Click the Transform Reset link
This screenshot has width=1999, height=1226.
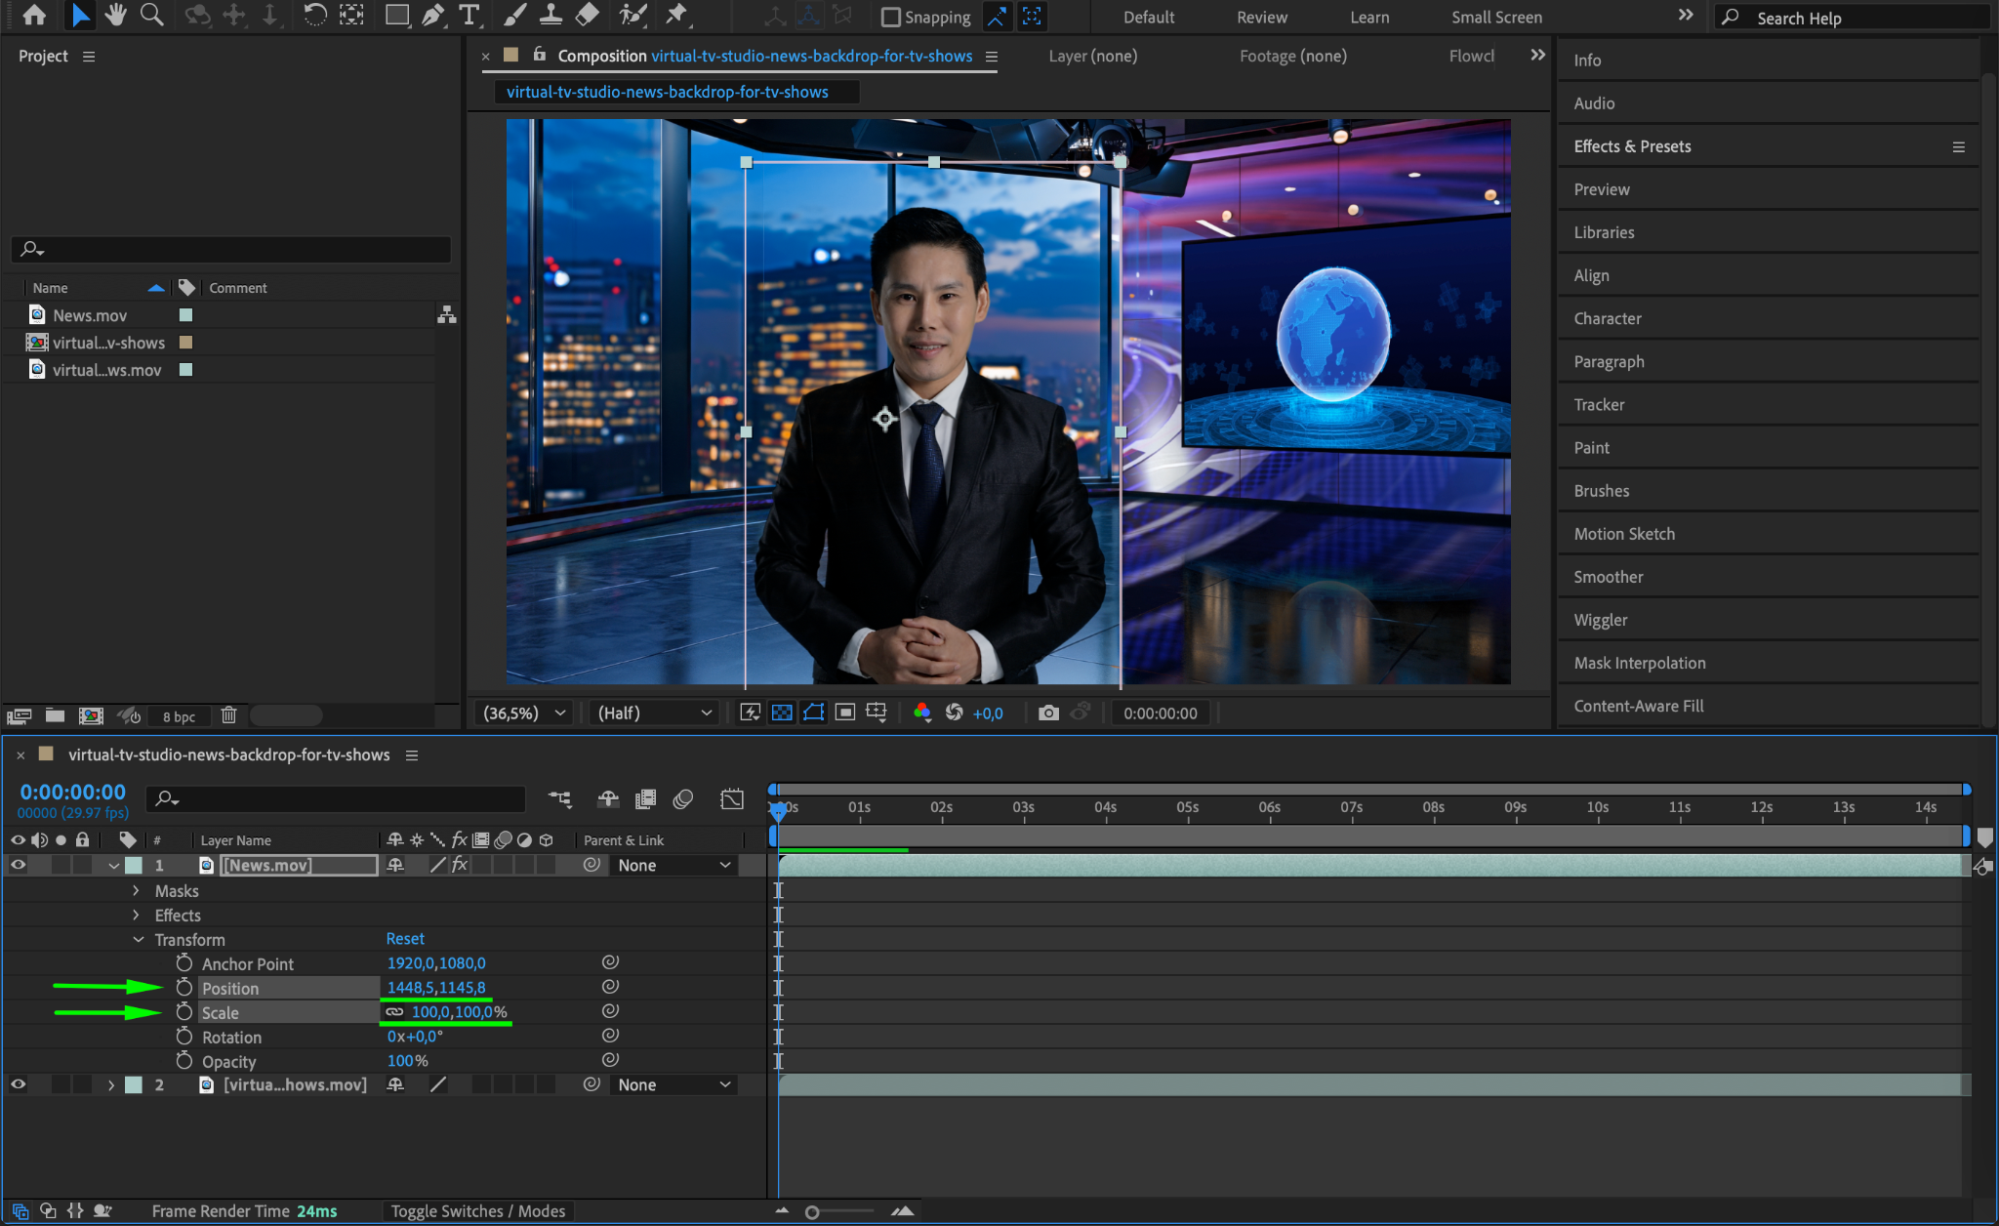[405, 939]
